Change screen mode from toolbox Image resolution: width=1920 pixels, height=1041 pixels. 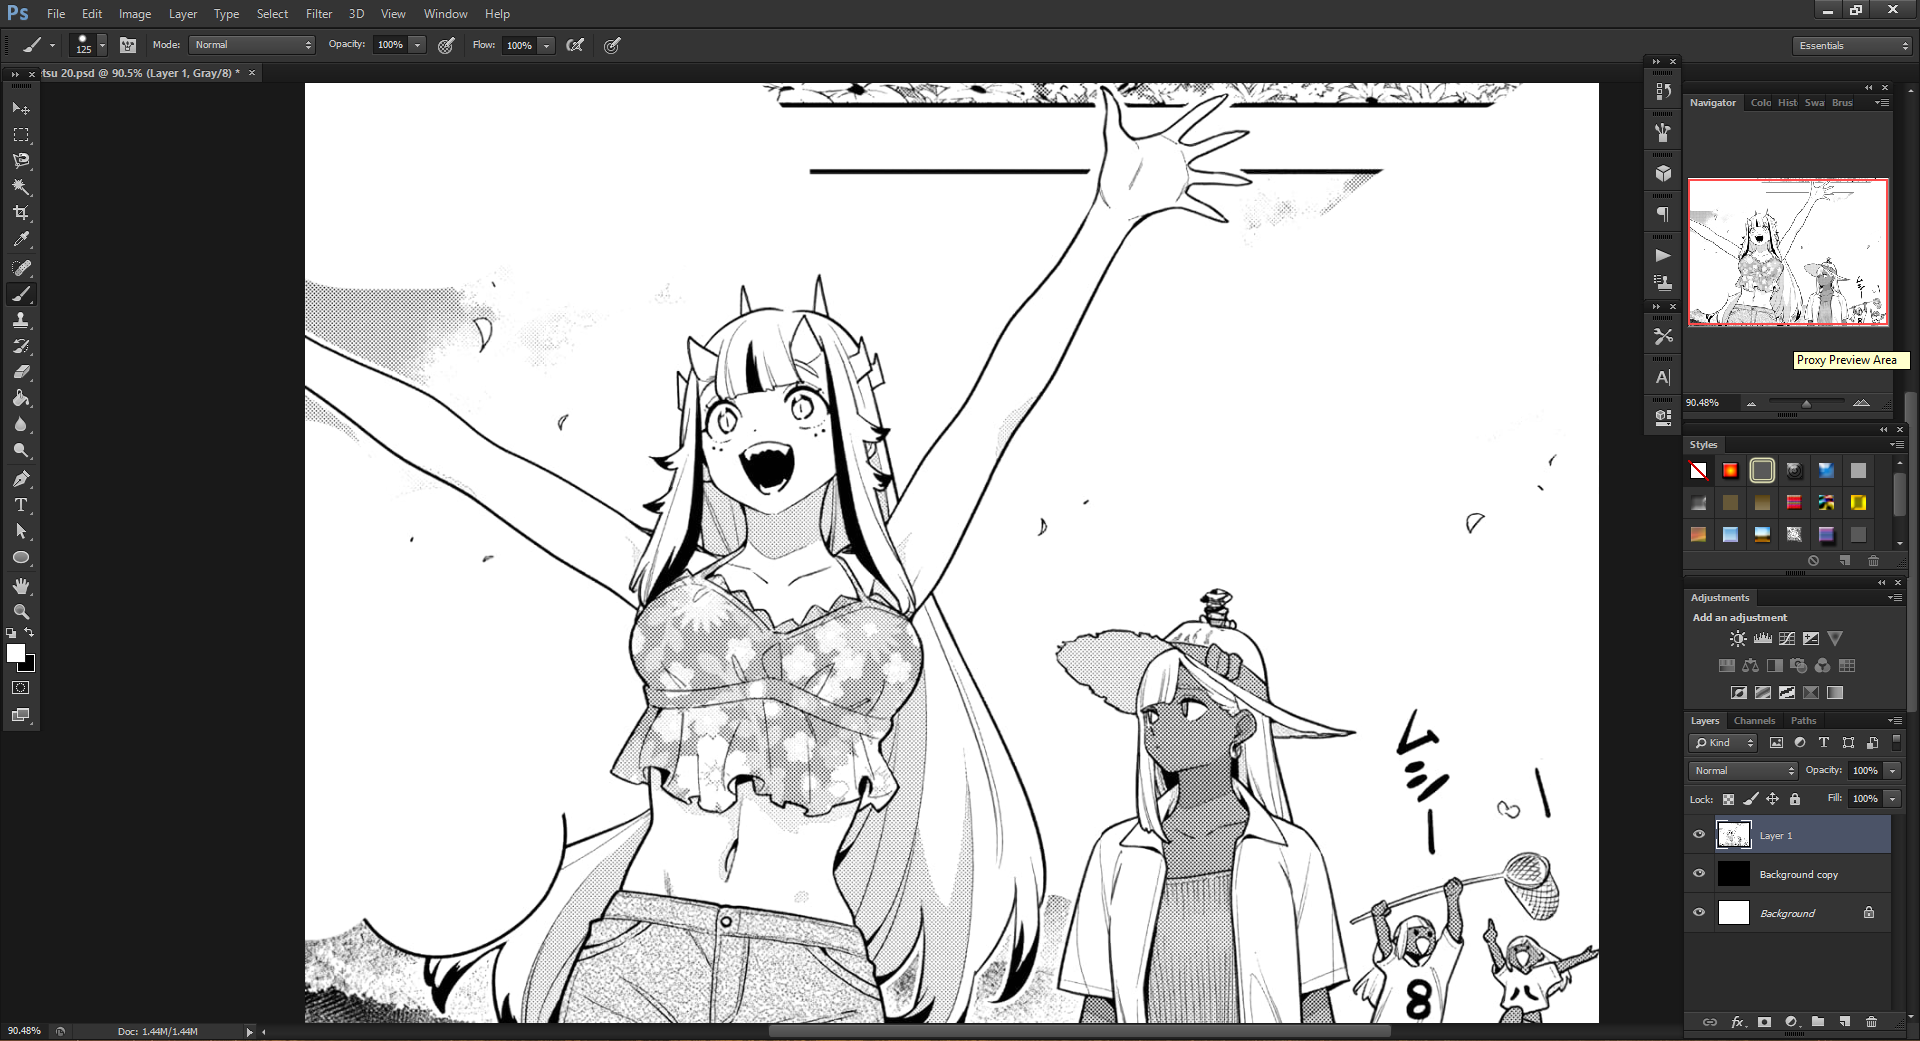tap(21, 715)
